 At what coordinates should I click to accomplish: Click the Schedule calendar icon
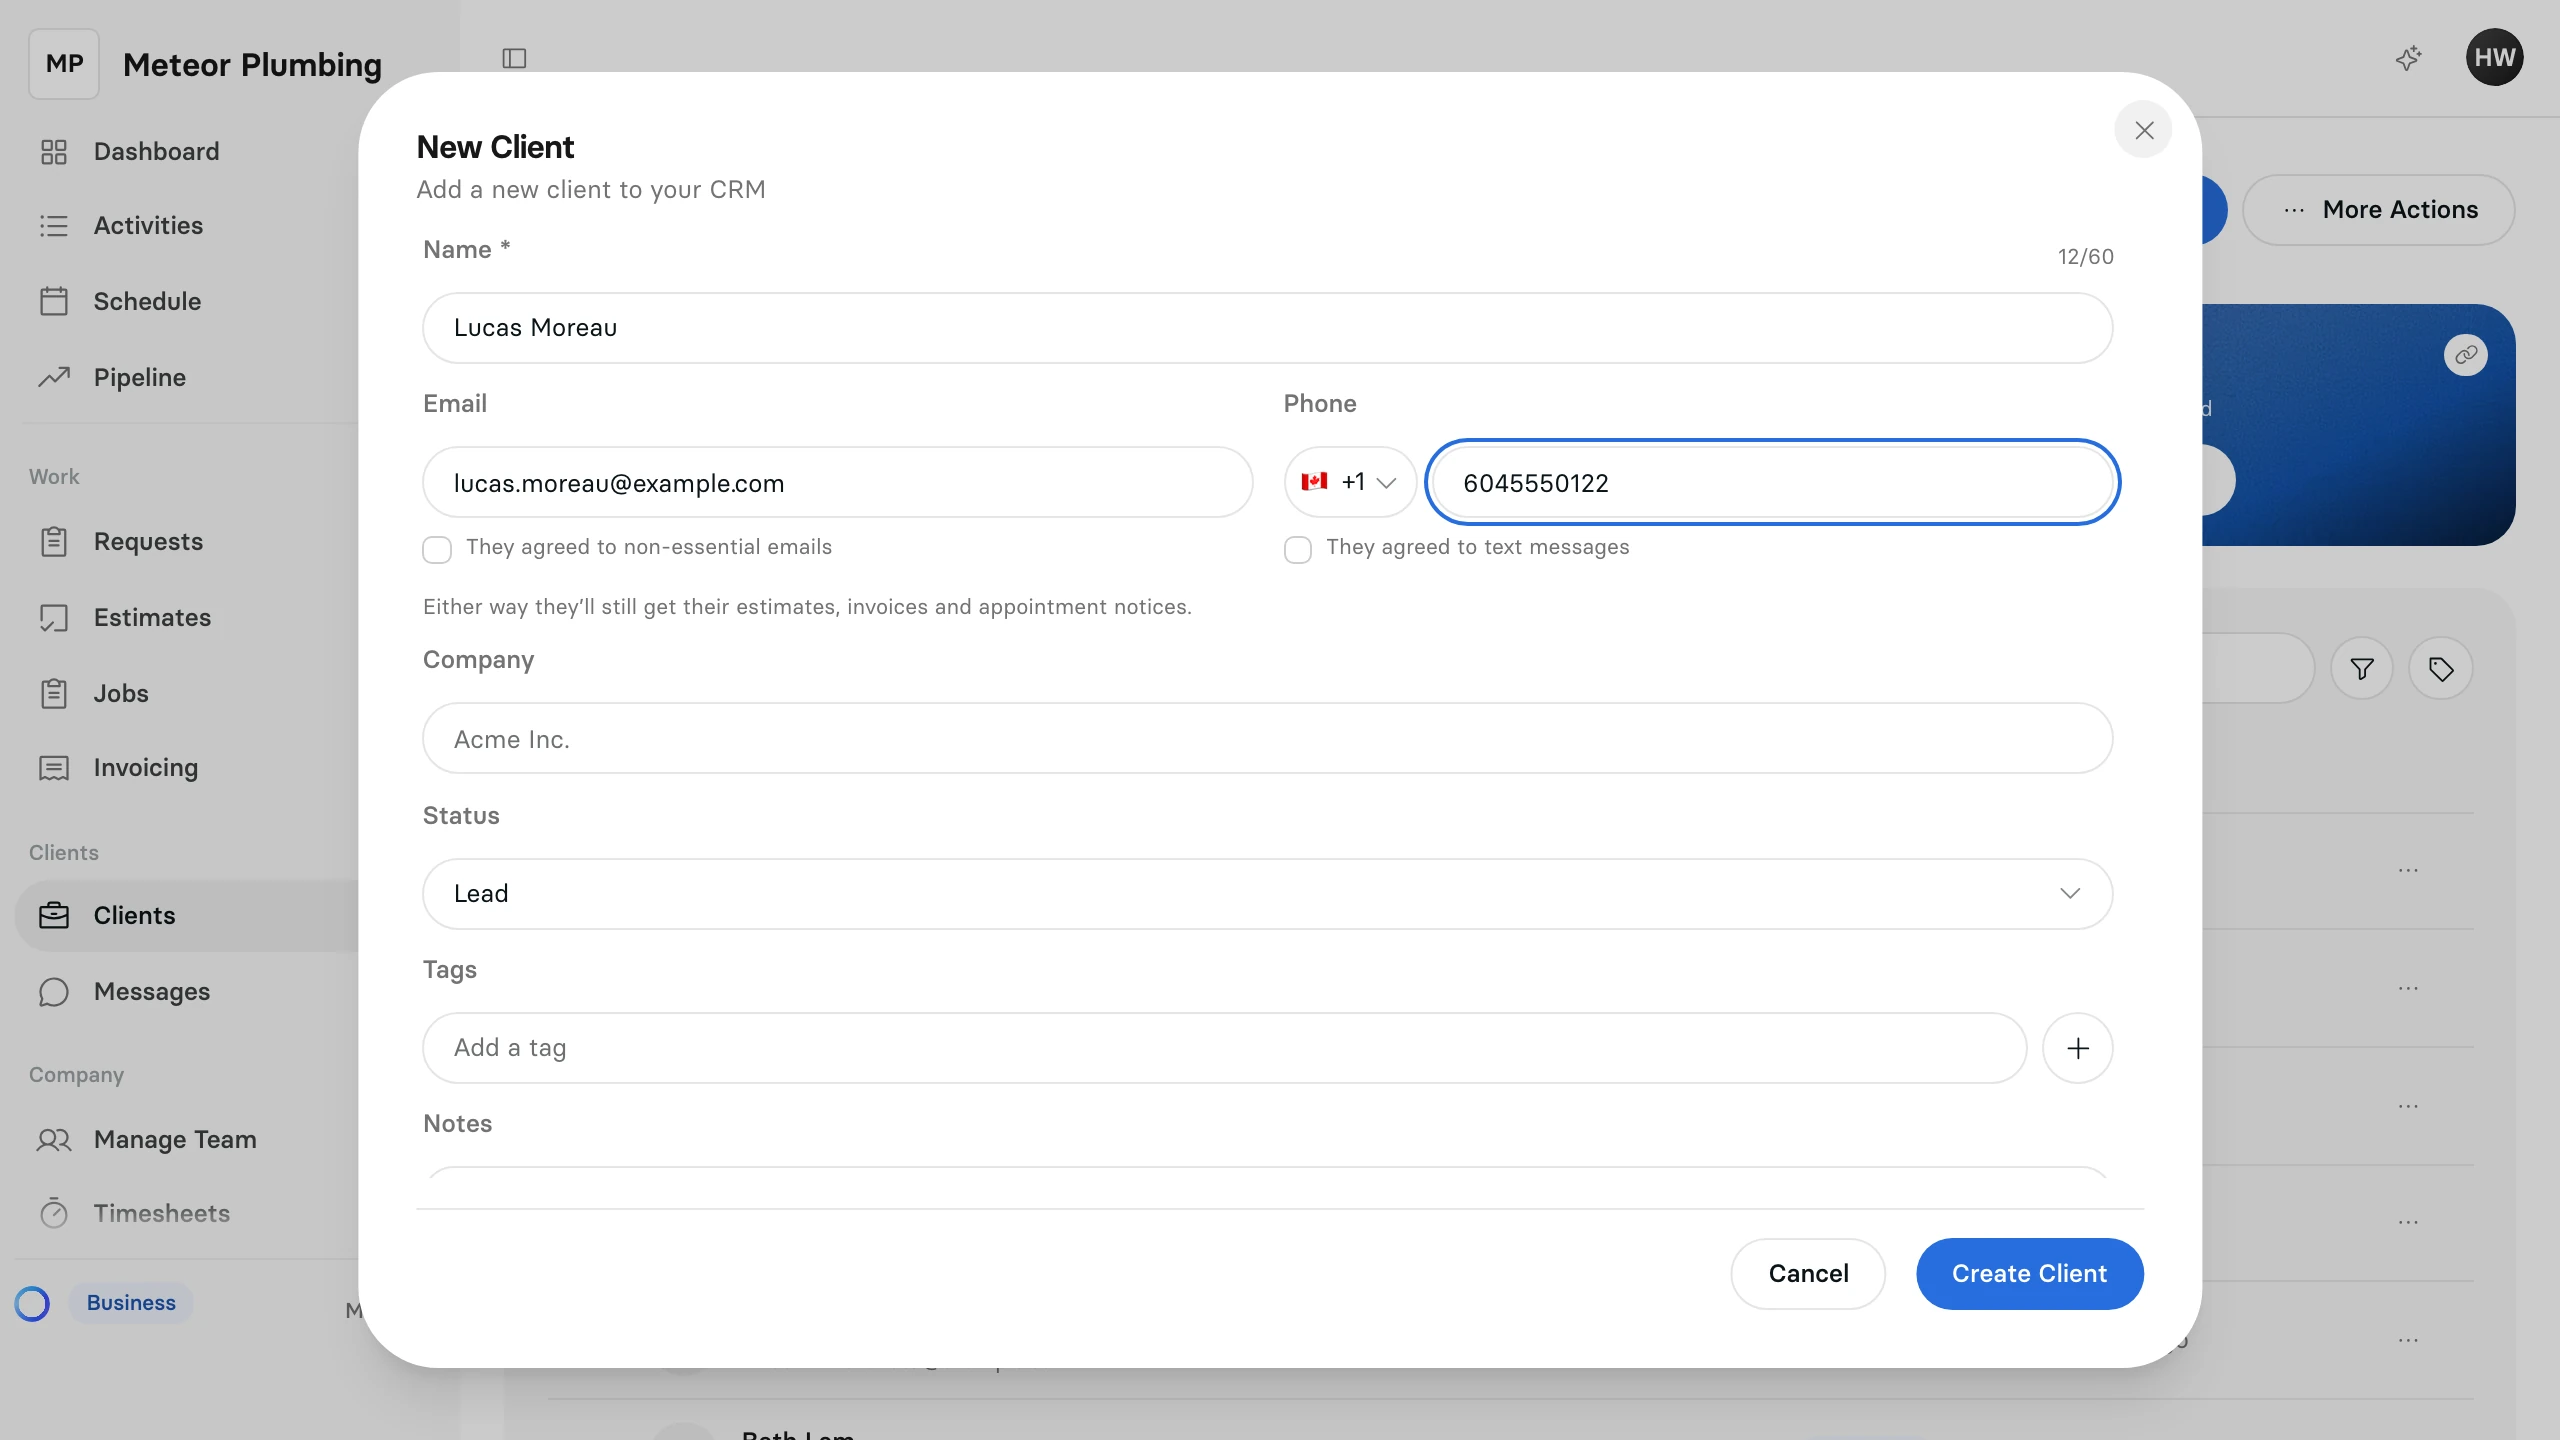pos(54,301)
